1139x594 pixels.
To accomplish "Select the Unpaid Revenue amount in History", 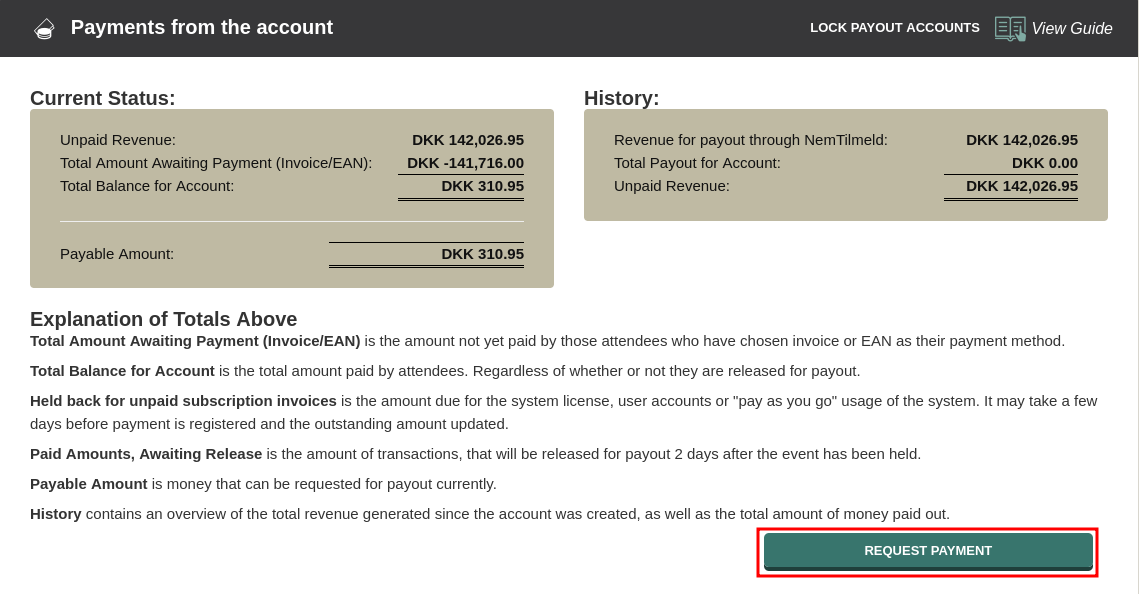I will (x=1022, y=186).
